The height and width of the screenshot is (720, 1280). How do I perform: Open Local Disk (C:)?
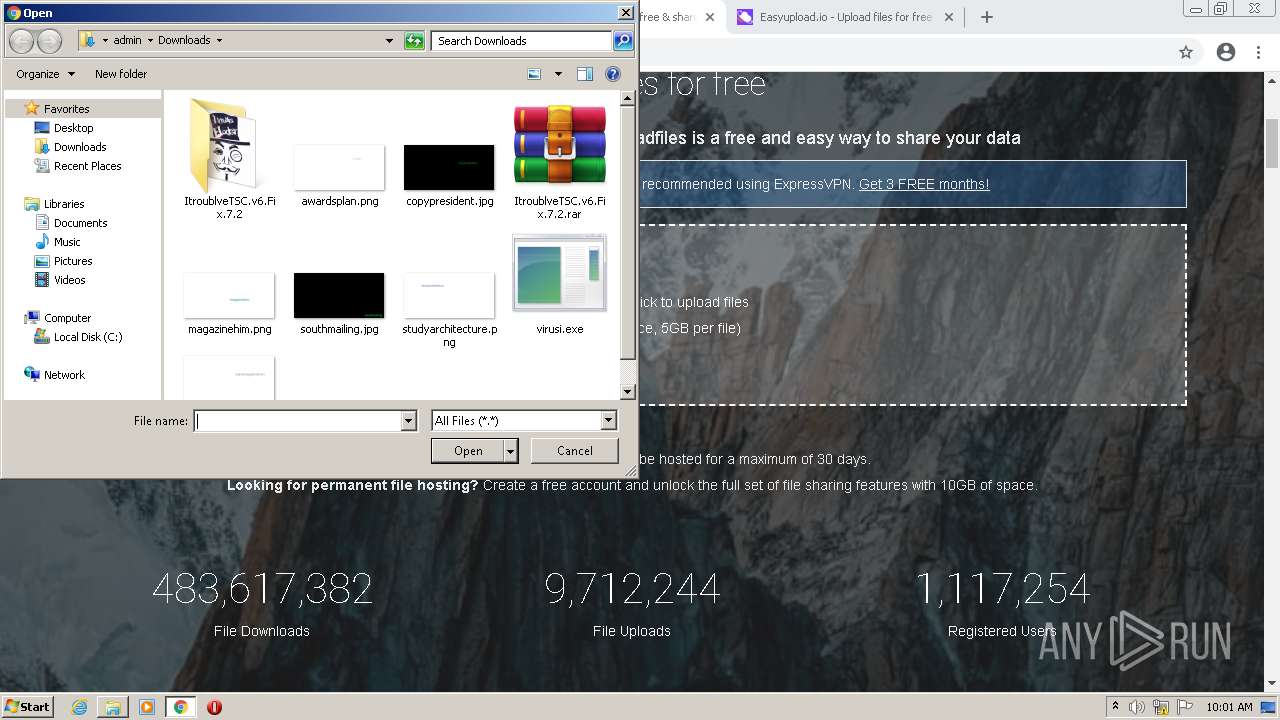pyautogui.click(x=88, y=337)
